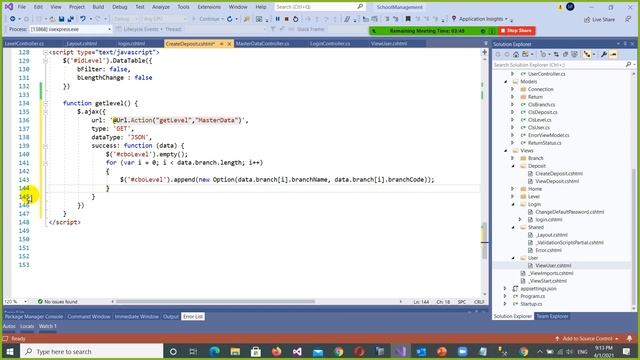Open the Analyze menu
Viewport: 640px width, 360px height.
tap(161, 7)
